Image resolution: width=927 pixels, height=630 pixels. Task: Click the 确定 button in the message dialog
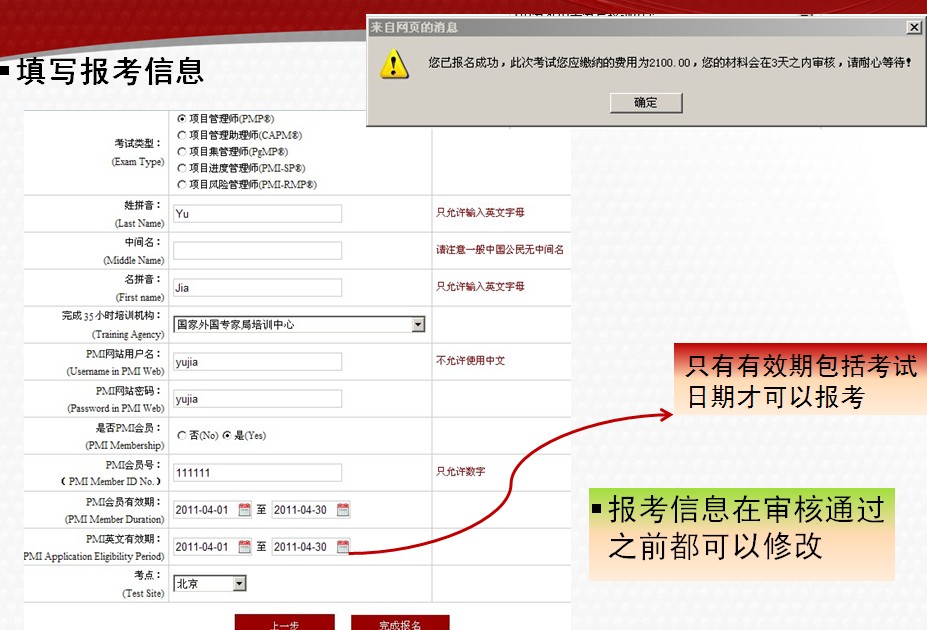(x=645, y=103)
